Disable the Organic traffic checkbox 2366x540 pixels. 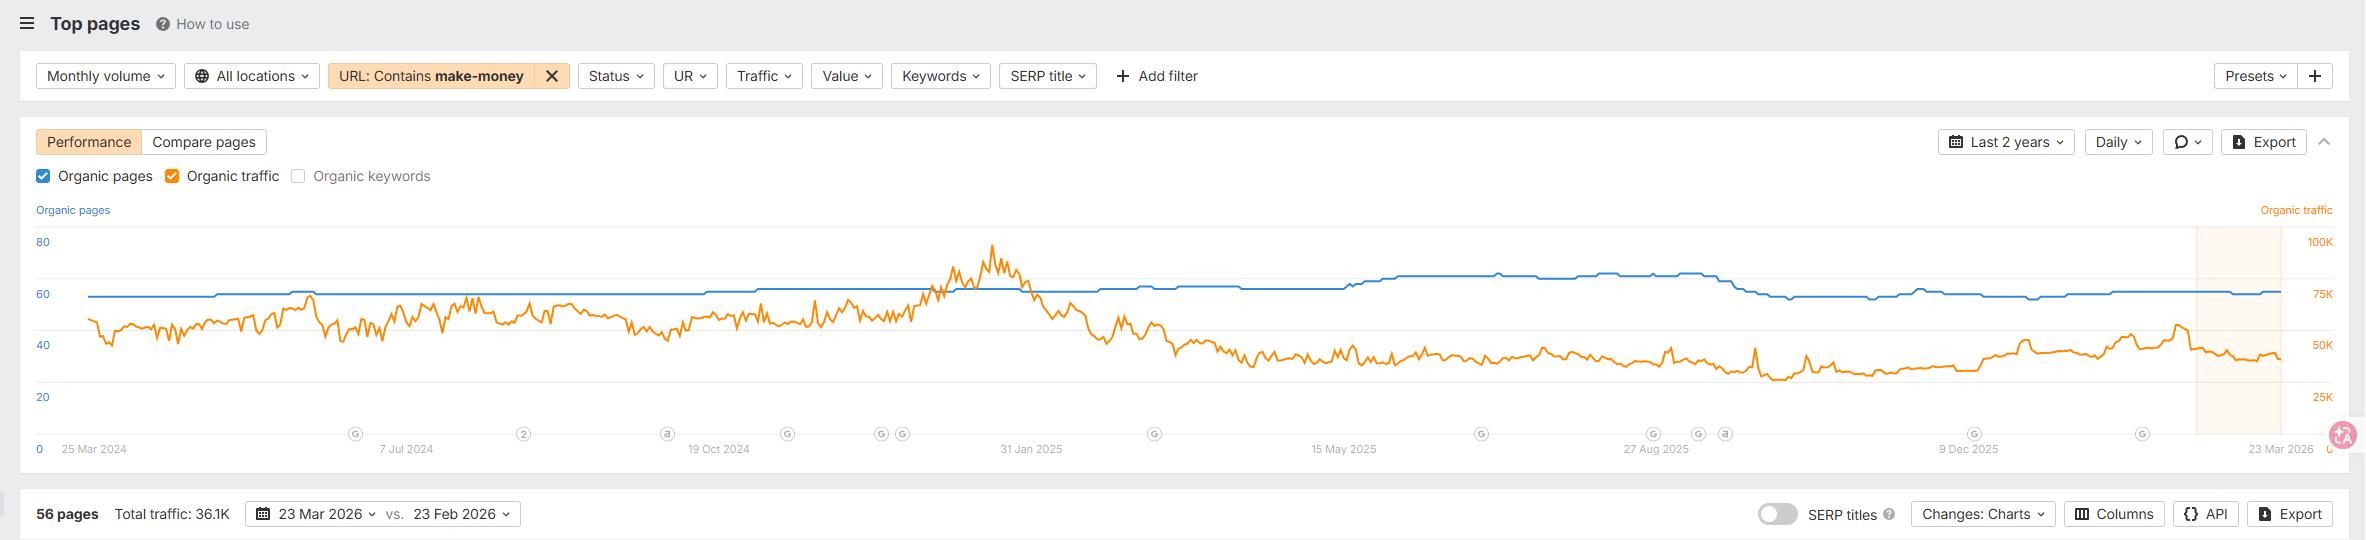172,176
